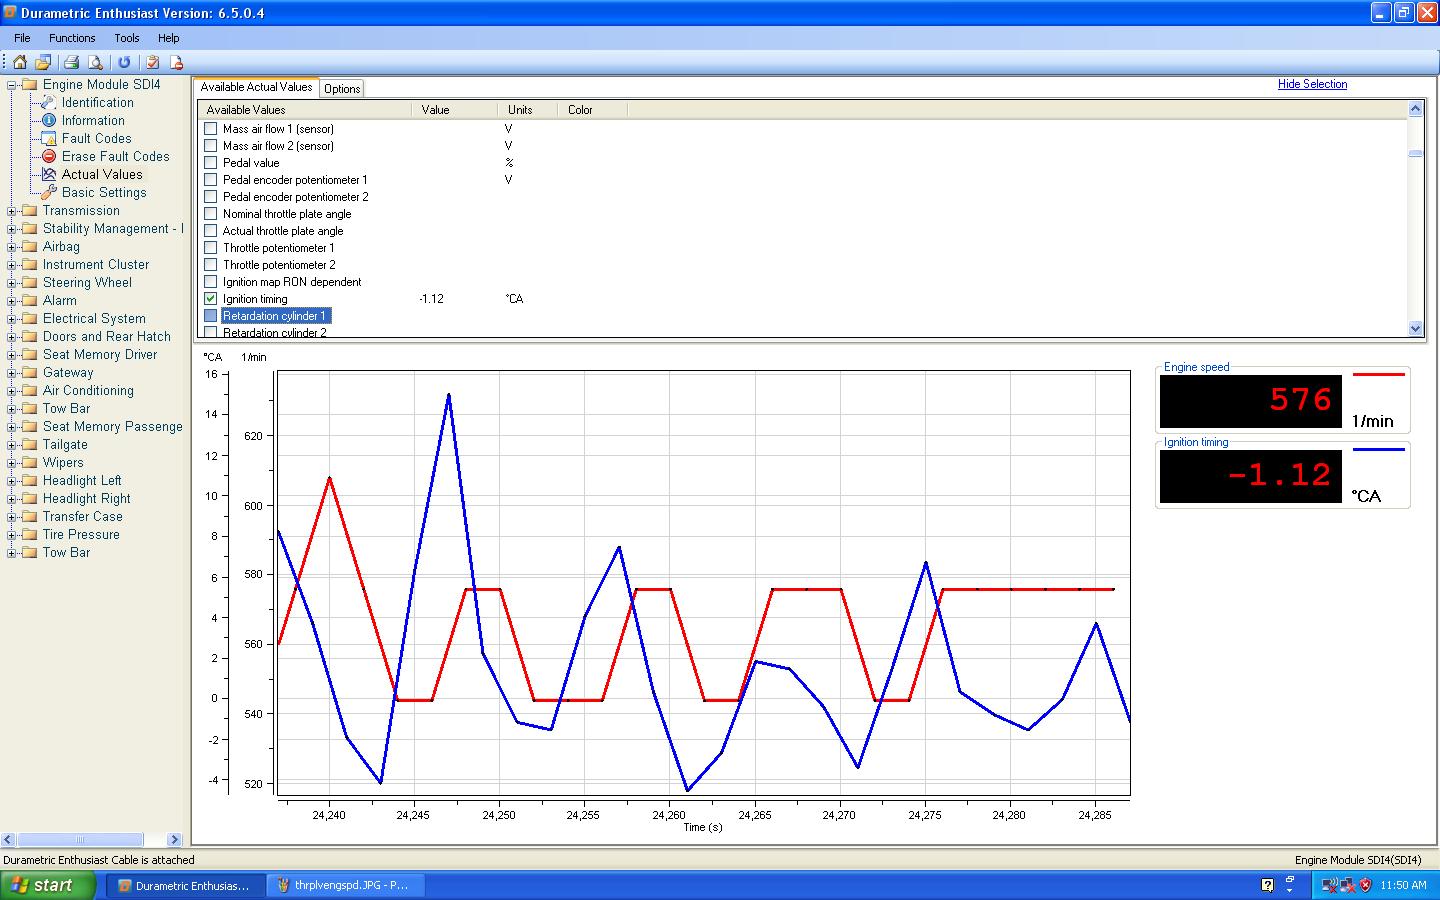Image resolution: width=1440 pixels, height=900 pixels.
Task: Enable the Pedal value checkbox
Action: pos(210,162)
